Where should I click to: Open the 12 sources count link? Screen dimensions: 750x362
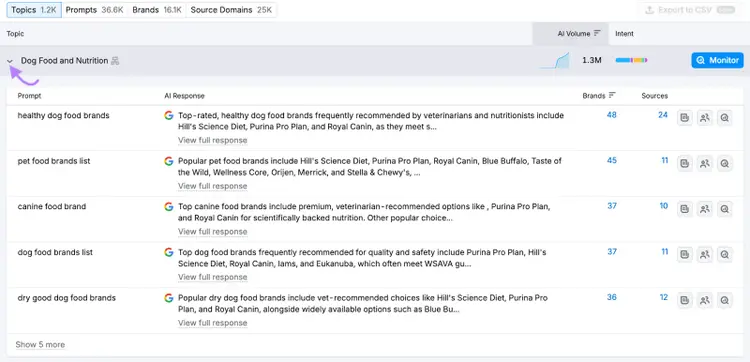click(663, 297)
